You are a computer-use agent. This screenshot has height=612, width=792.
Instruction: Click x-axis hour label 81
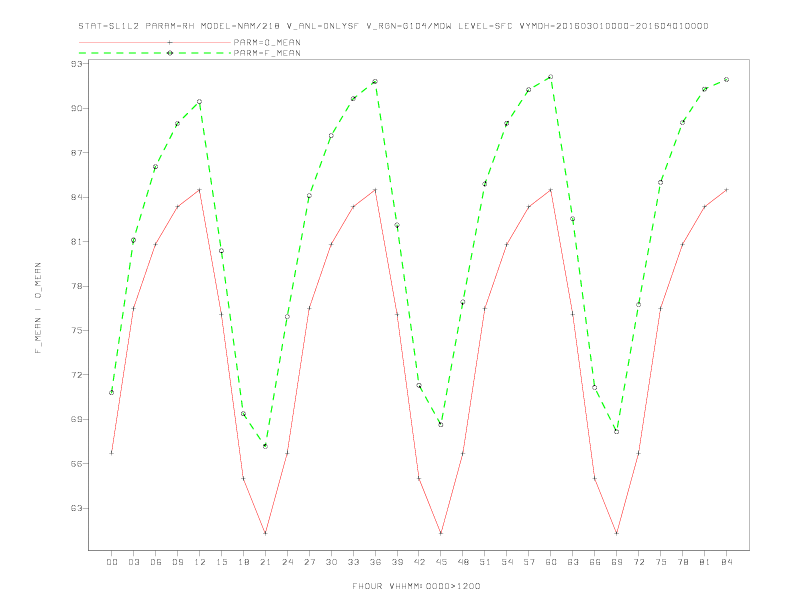705,562
